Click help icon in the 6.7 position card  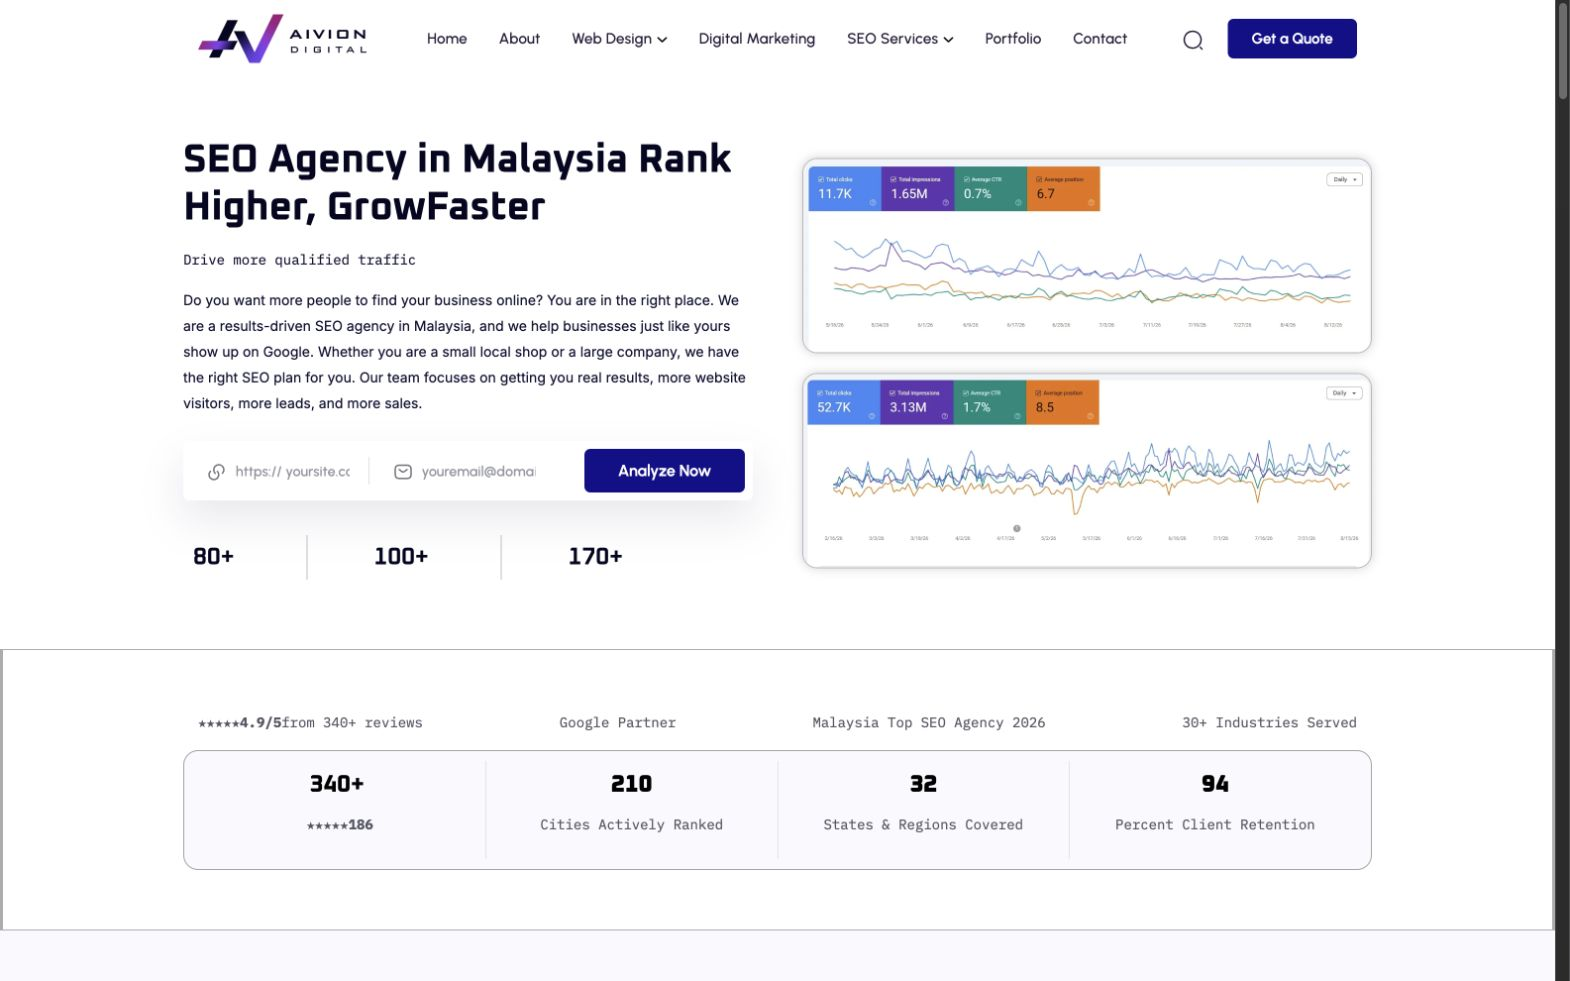[x=1091, y=203]
